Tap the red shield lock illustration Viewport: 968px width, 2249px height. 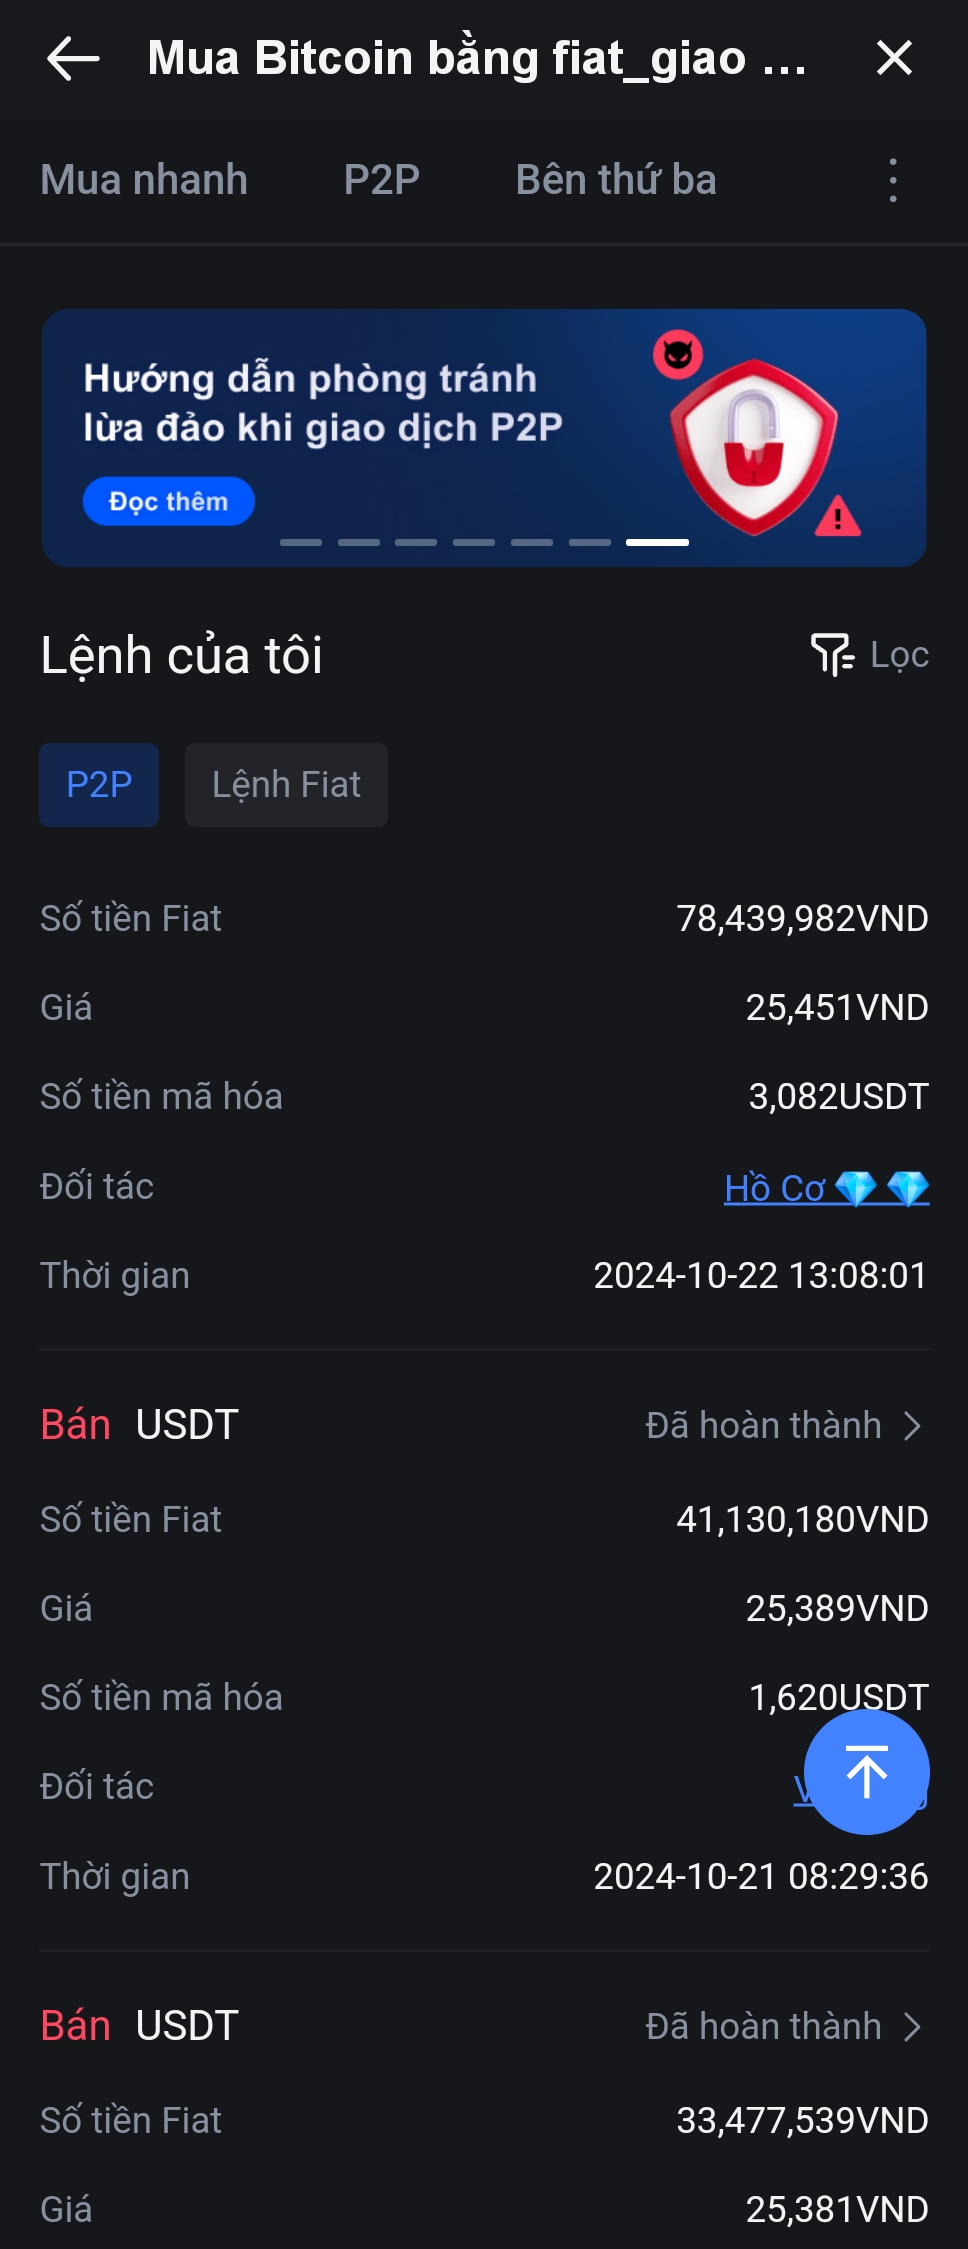pos(753,445)
